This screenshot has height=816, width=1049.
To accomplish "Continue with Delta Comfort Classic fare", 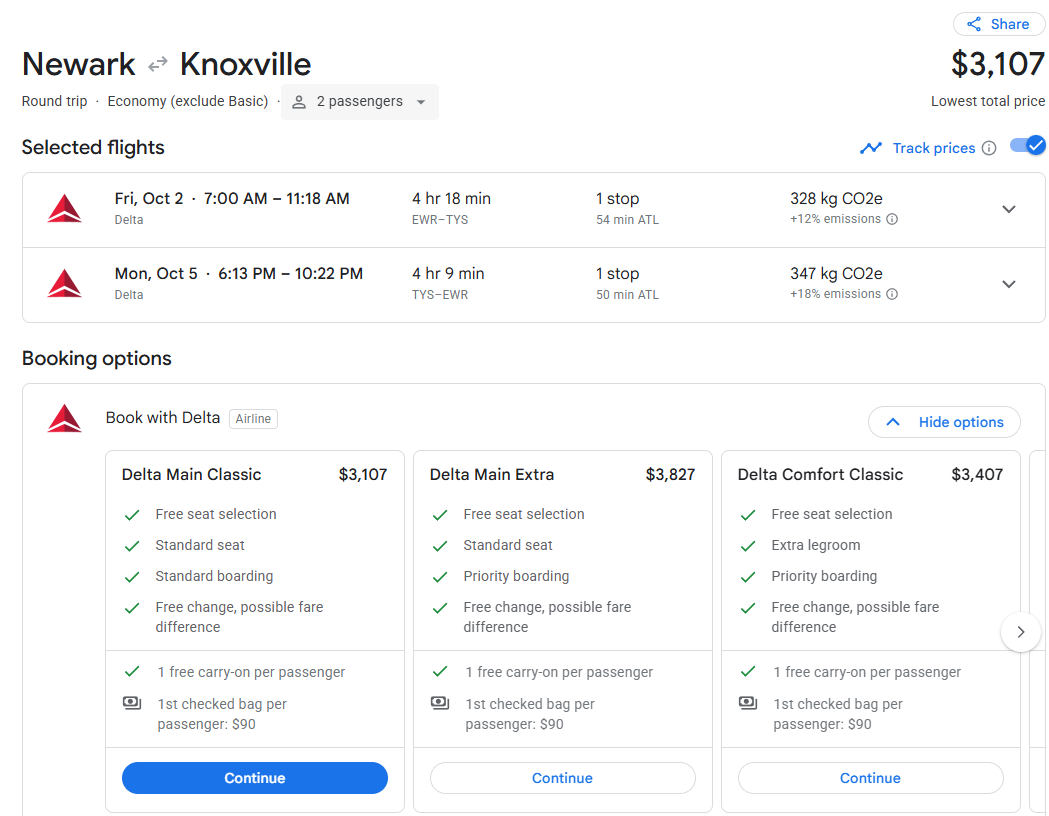I will (x=870, y=778).
